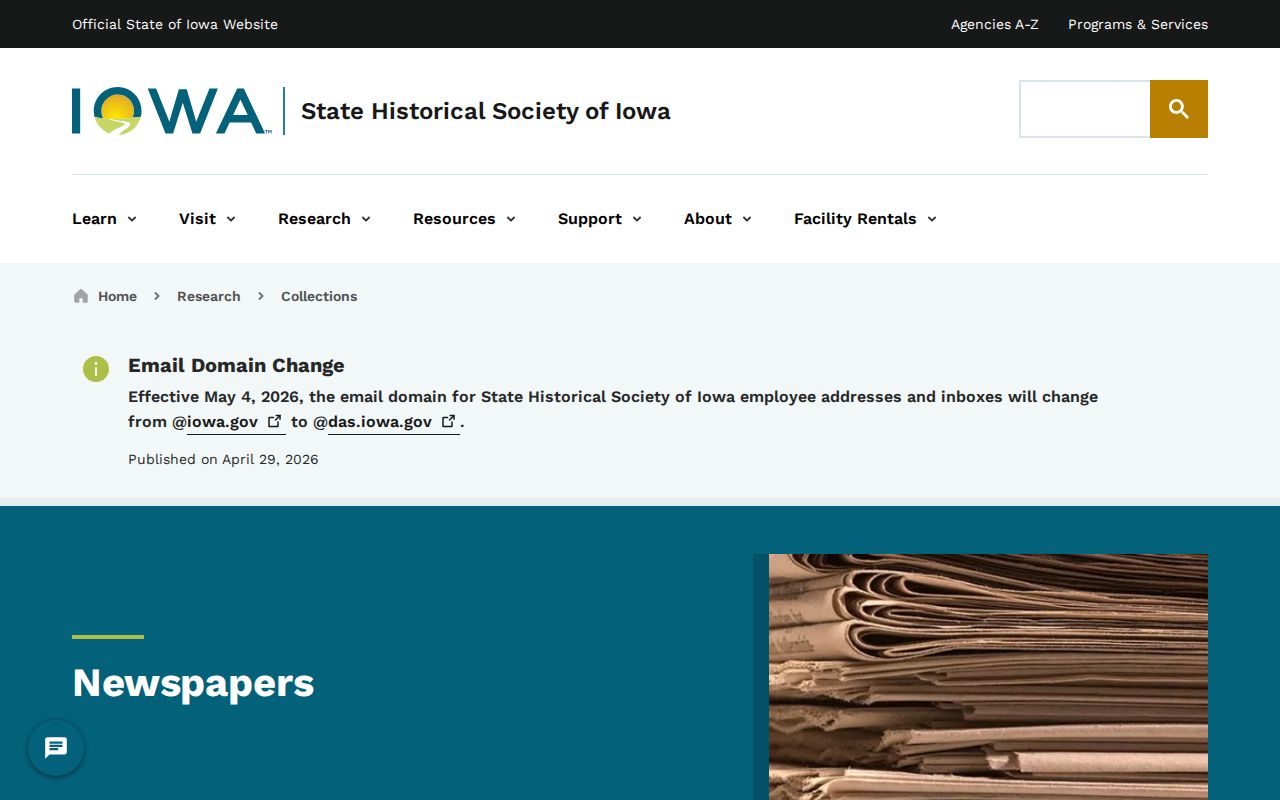Click the Iowa logo
Viewport: 1280px width, 800px height.
point(170,111)
